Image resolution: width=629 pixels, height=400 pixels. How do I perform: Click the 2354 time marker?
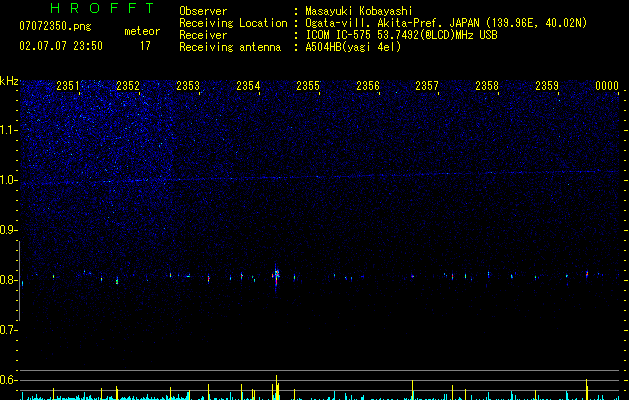[x=248, y=86]
